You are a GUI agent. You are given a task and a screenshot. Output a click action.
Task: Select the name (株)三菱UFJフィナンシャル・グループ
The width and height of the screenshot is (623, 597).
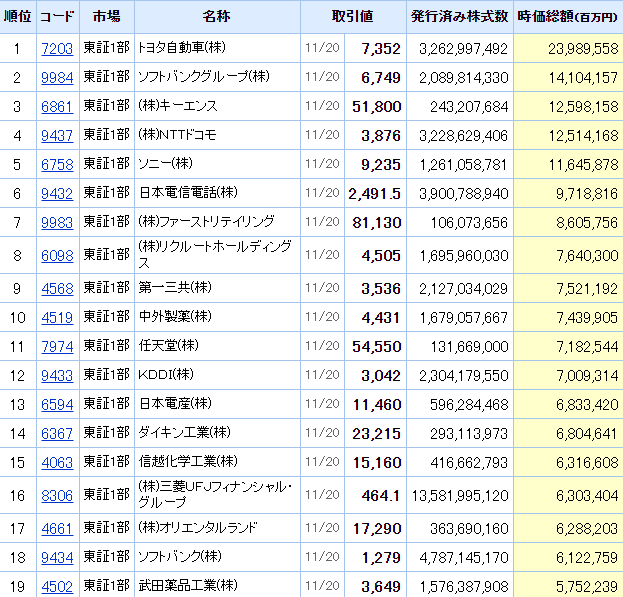click(x=215, y=495)
